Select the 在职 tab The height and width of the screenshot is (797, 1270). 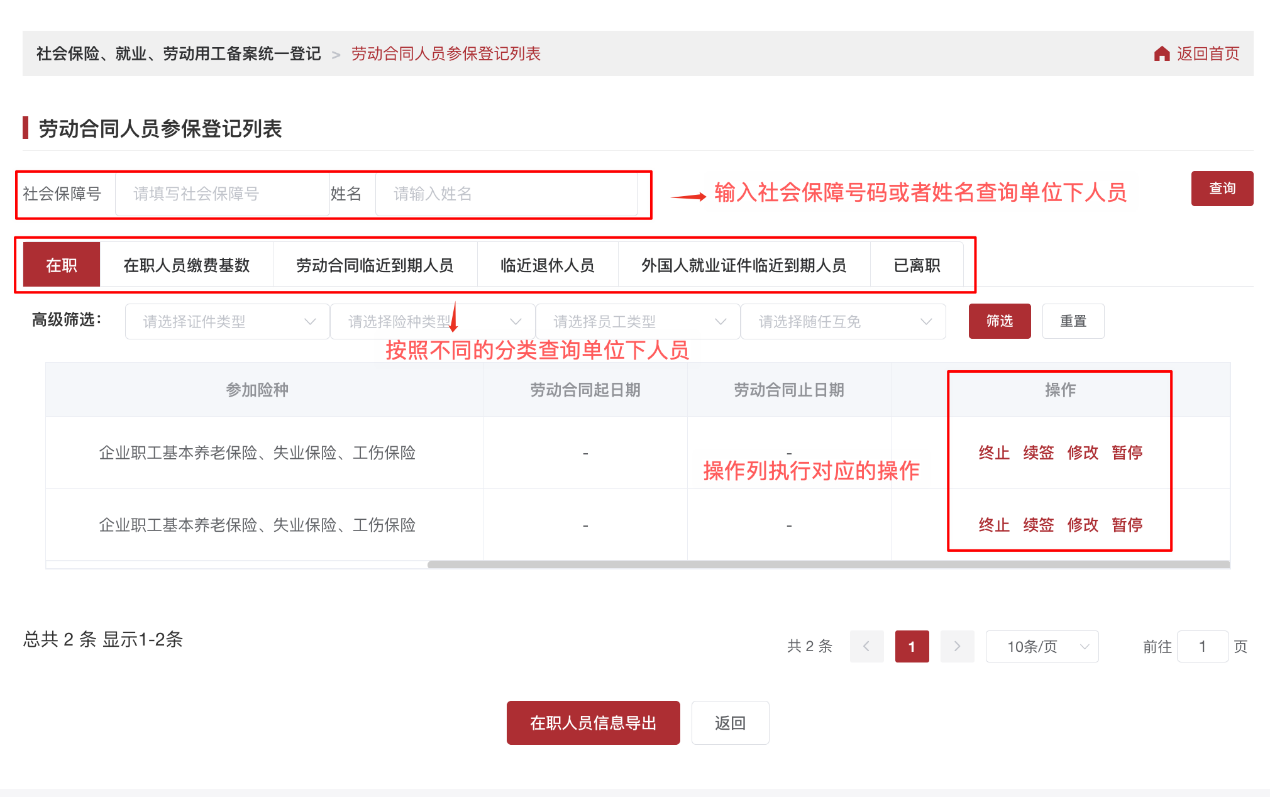pyautogui.click(x=61, y=264)
